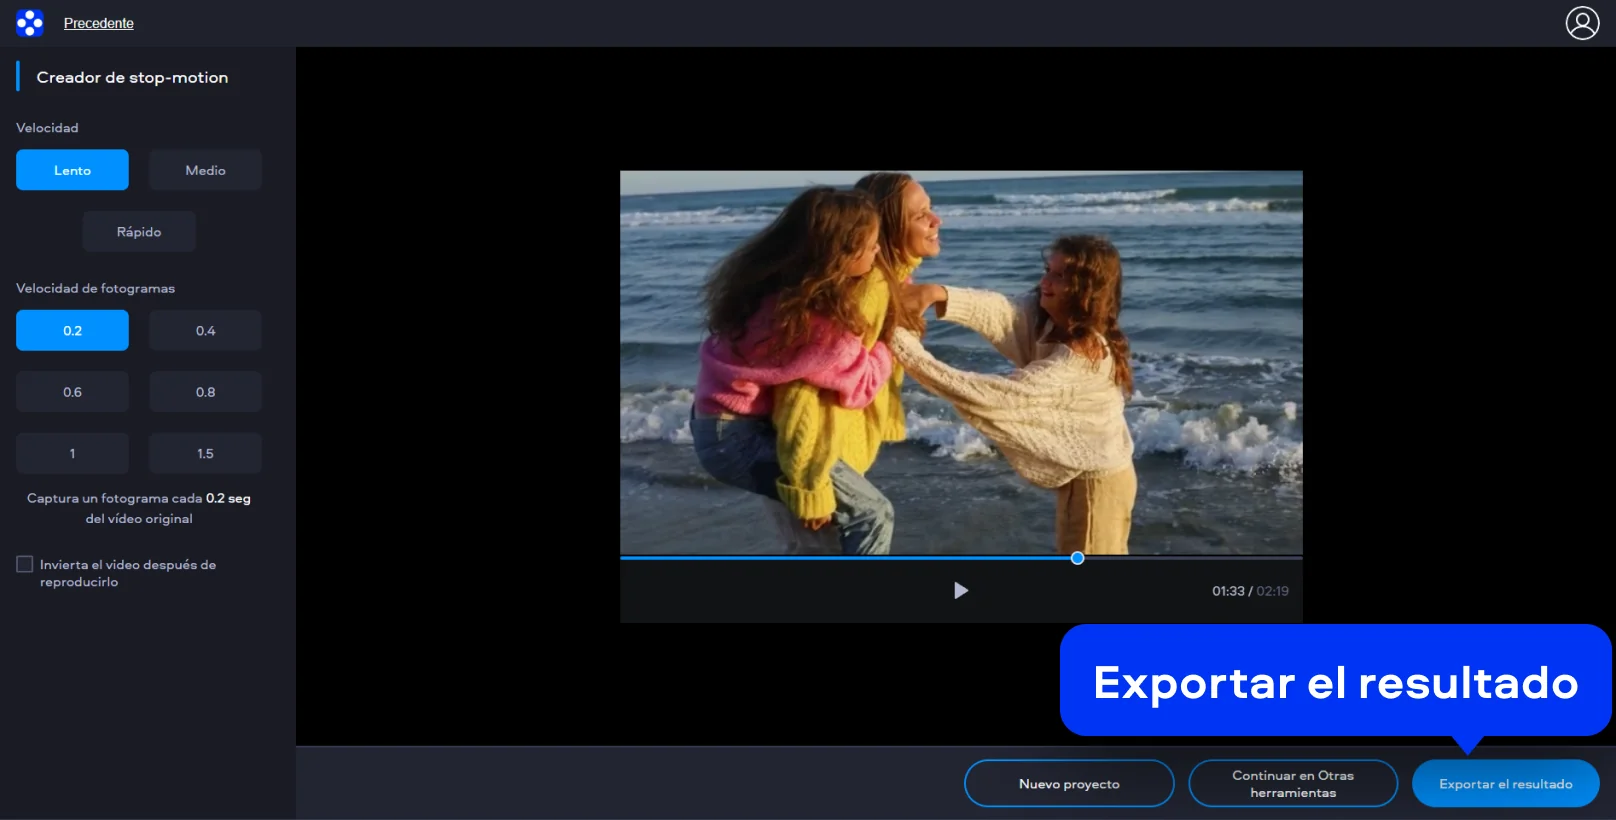Set frame rate to 0.2
The height and width of the screenshot is (820, 1616).
72,331
